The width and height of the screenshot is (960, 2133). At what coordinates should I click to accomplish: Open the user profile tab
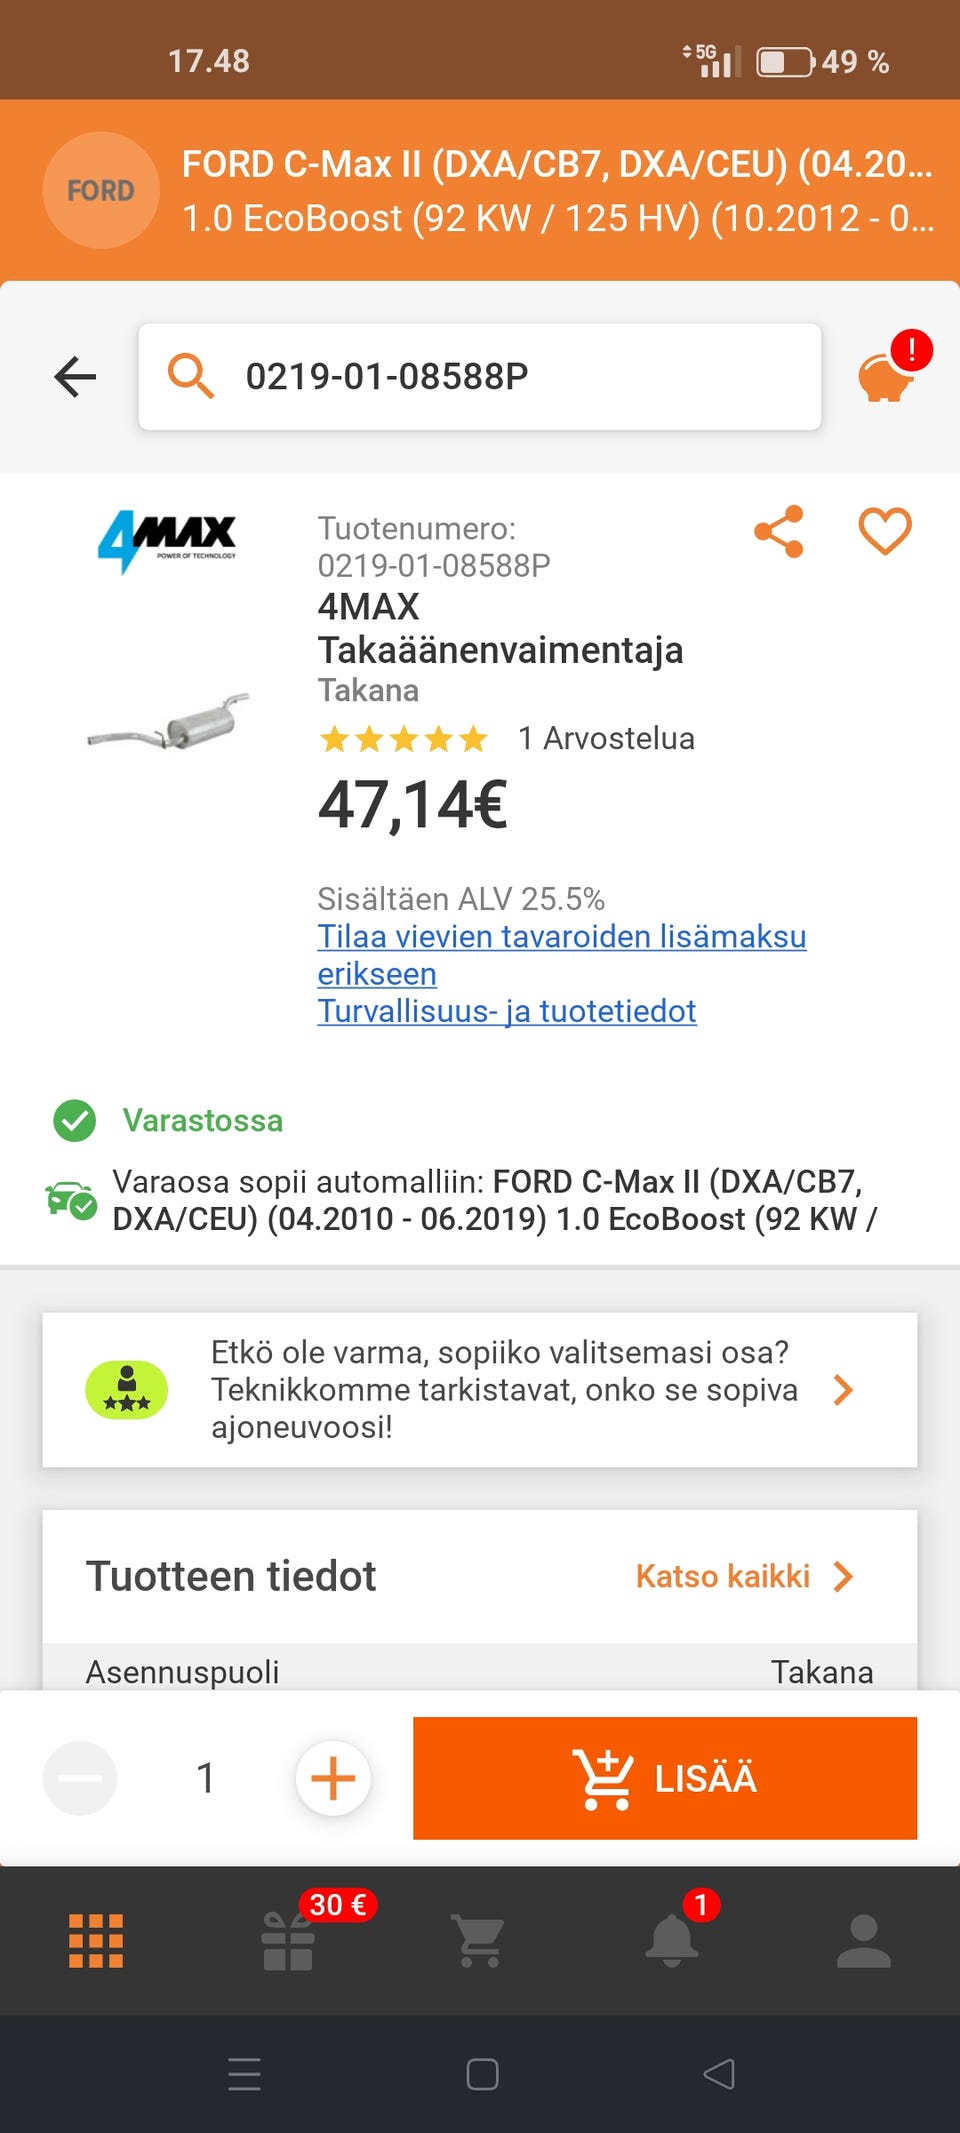pos(863,1941)
